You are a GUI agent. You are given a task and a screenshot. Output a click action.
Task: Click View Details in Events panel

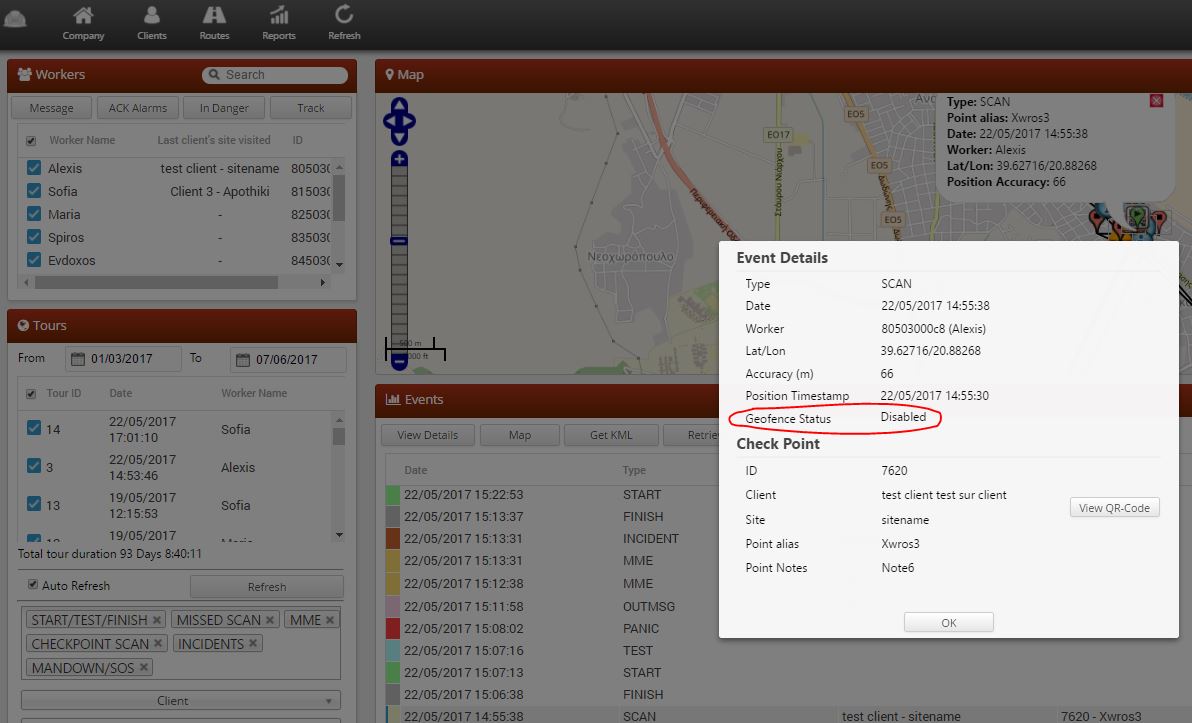pos(428,435)
